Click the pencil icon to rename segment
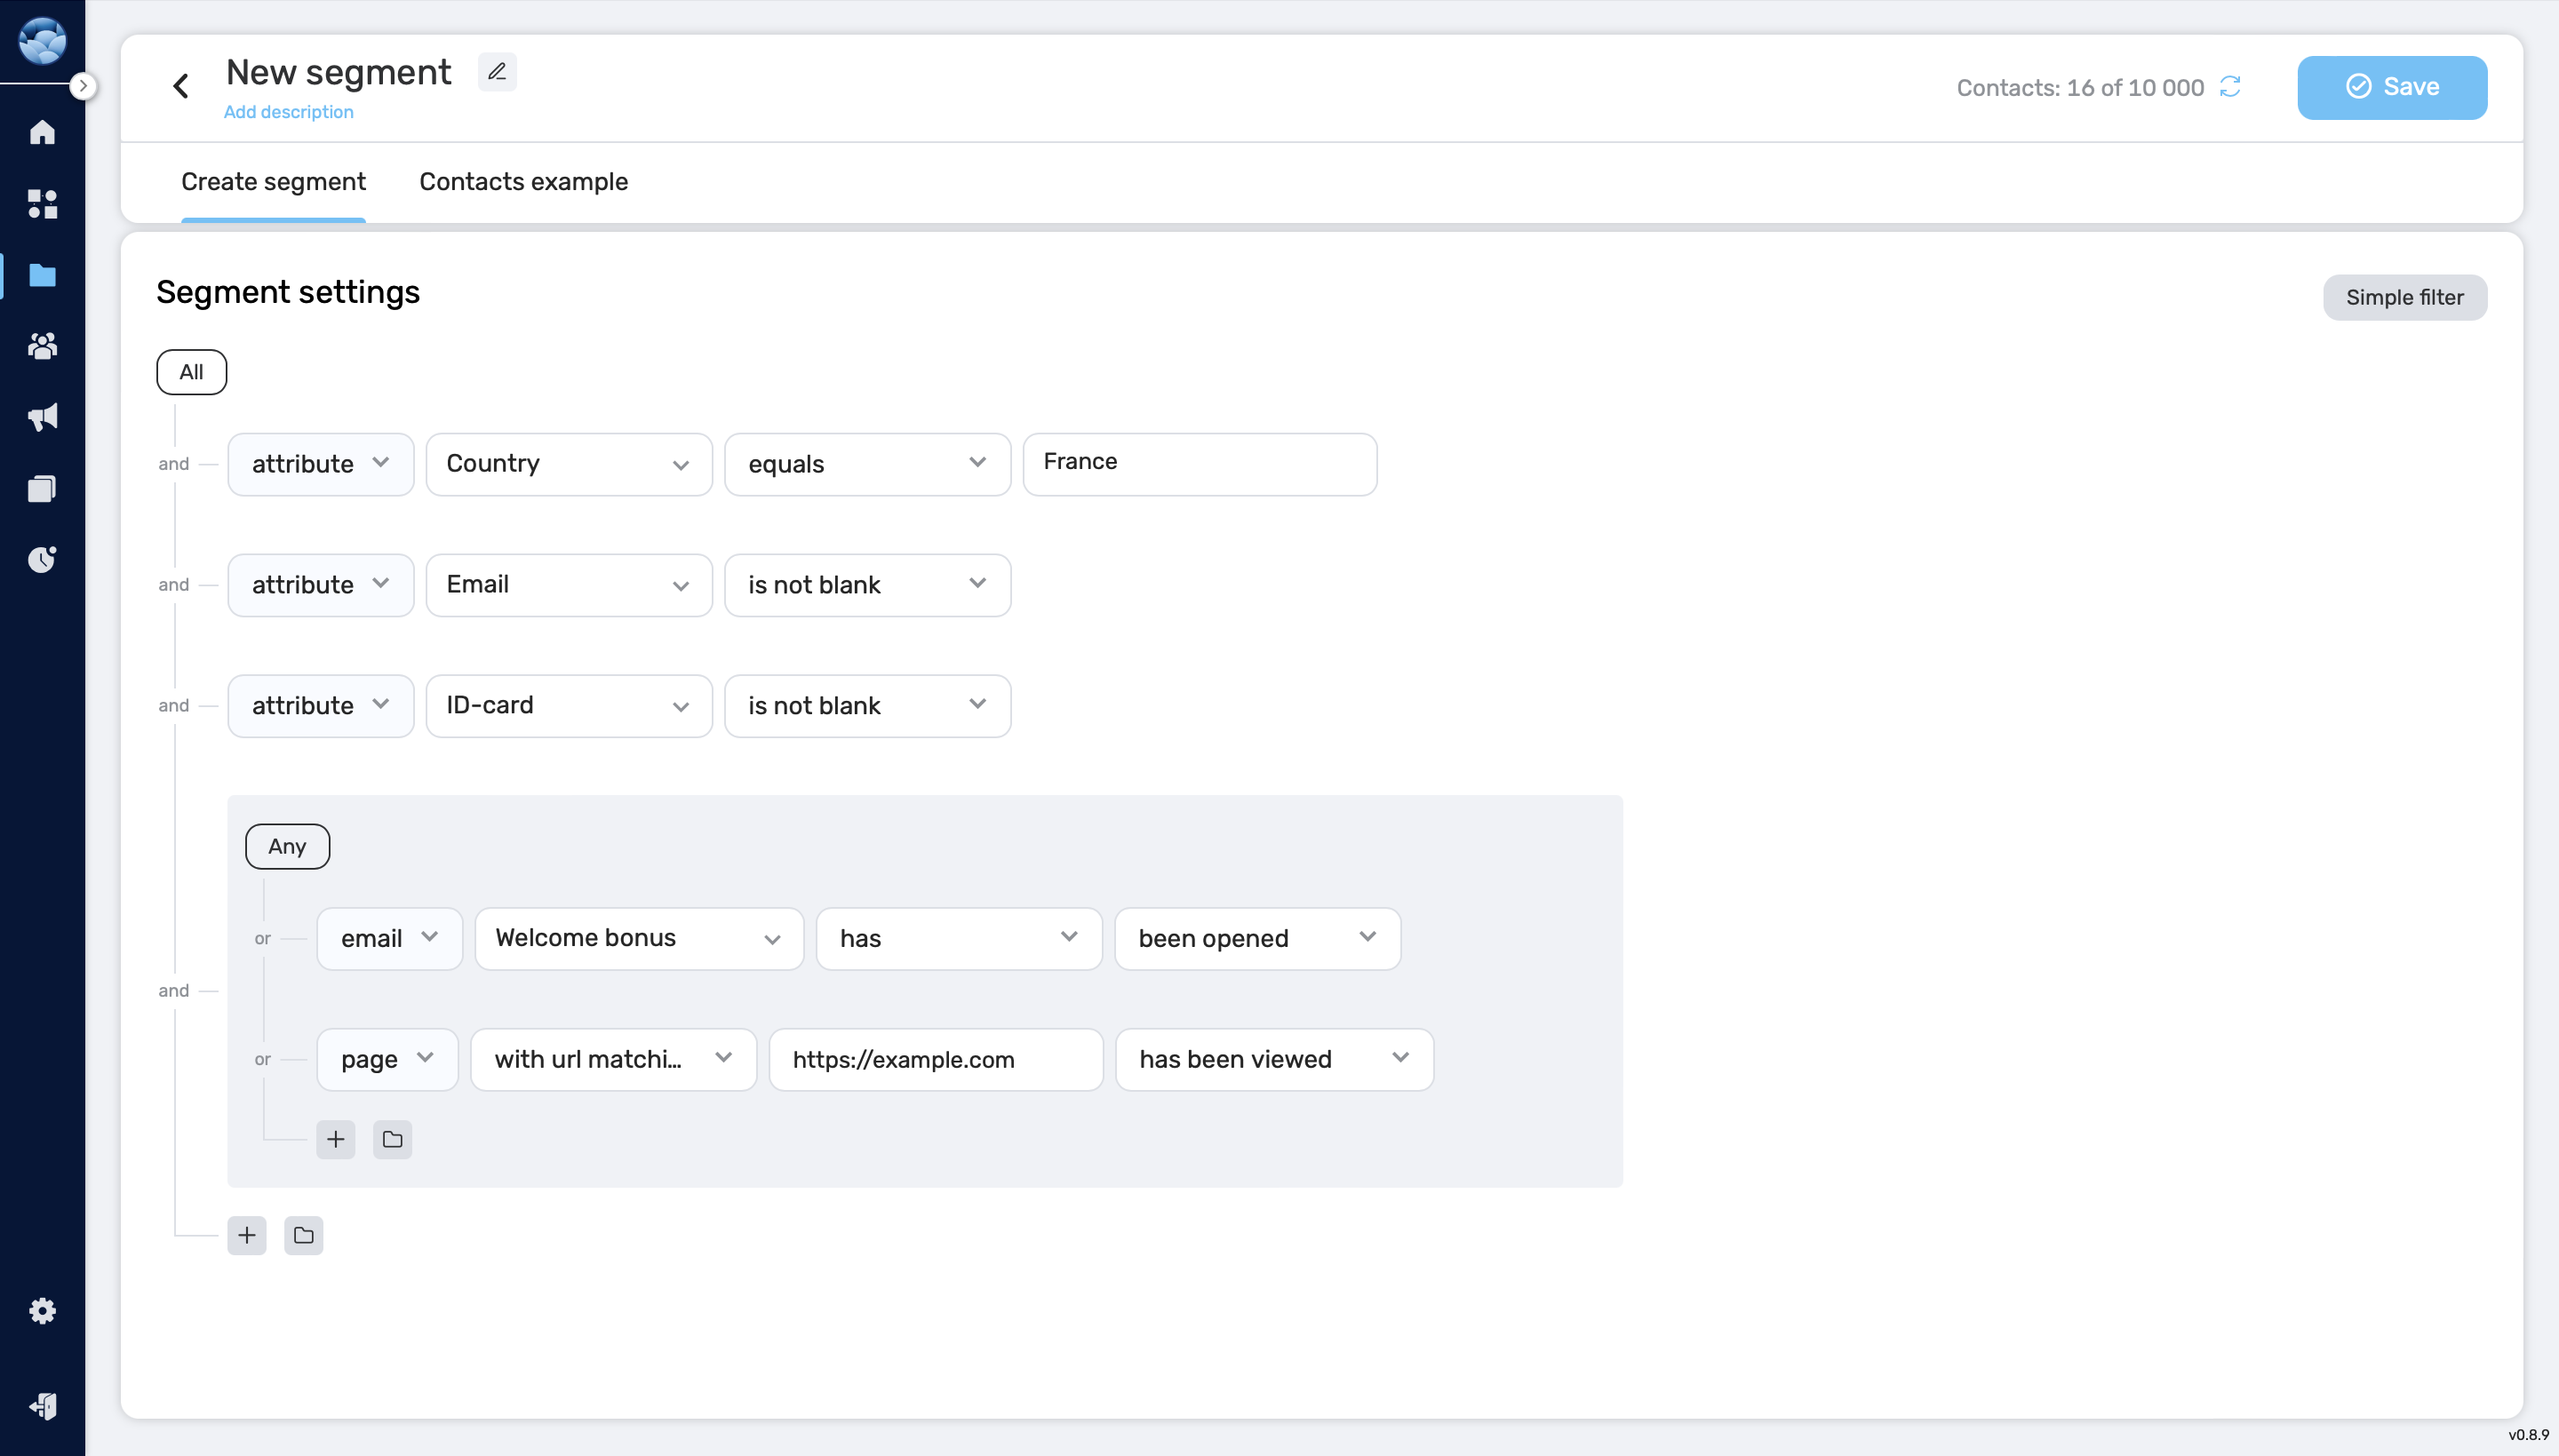Image resolution: width=2559 pixels, height=1456 pixels. pos(497,72)
